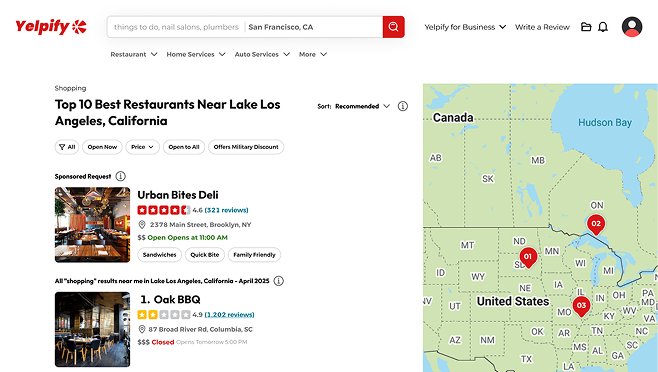
Task: Expand Yelpify for Business menu
Action: 465,27
